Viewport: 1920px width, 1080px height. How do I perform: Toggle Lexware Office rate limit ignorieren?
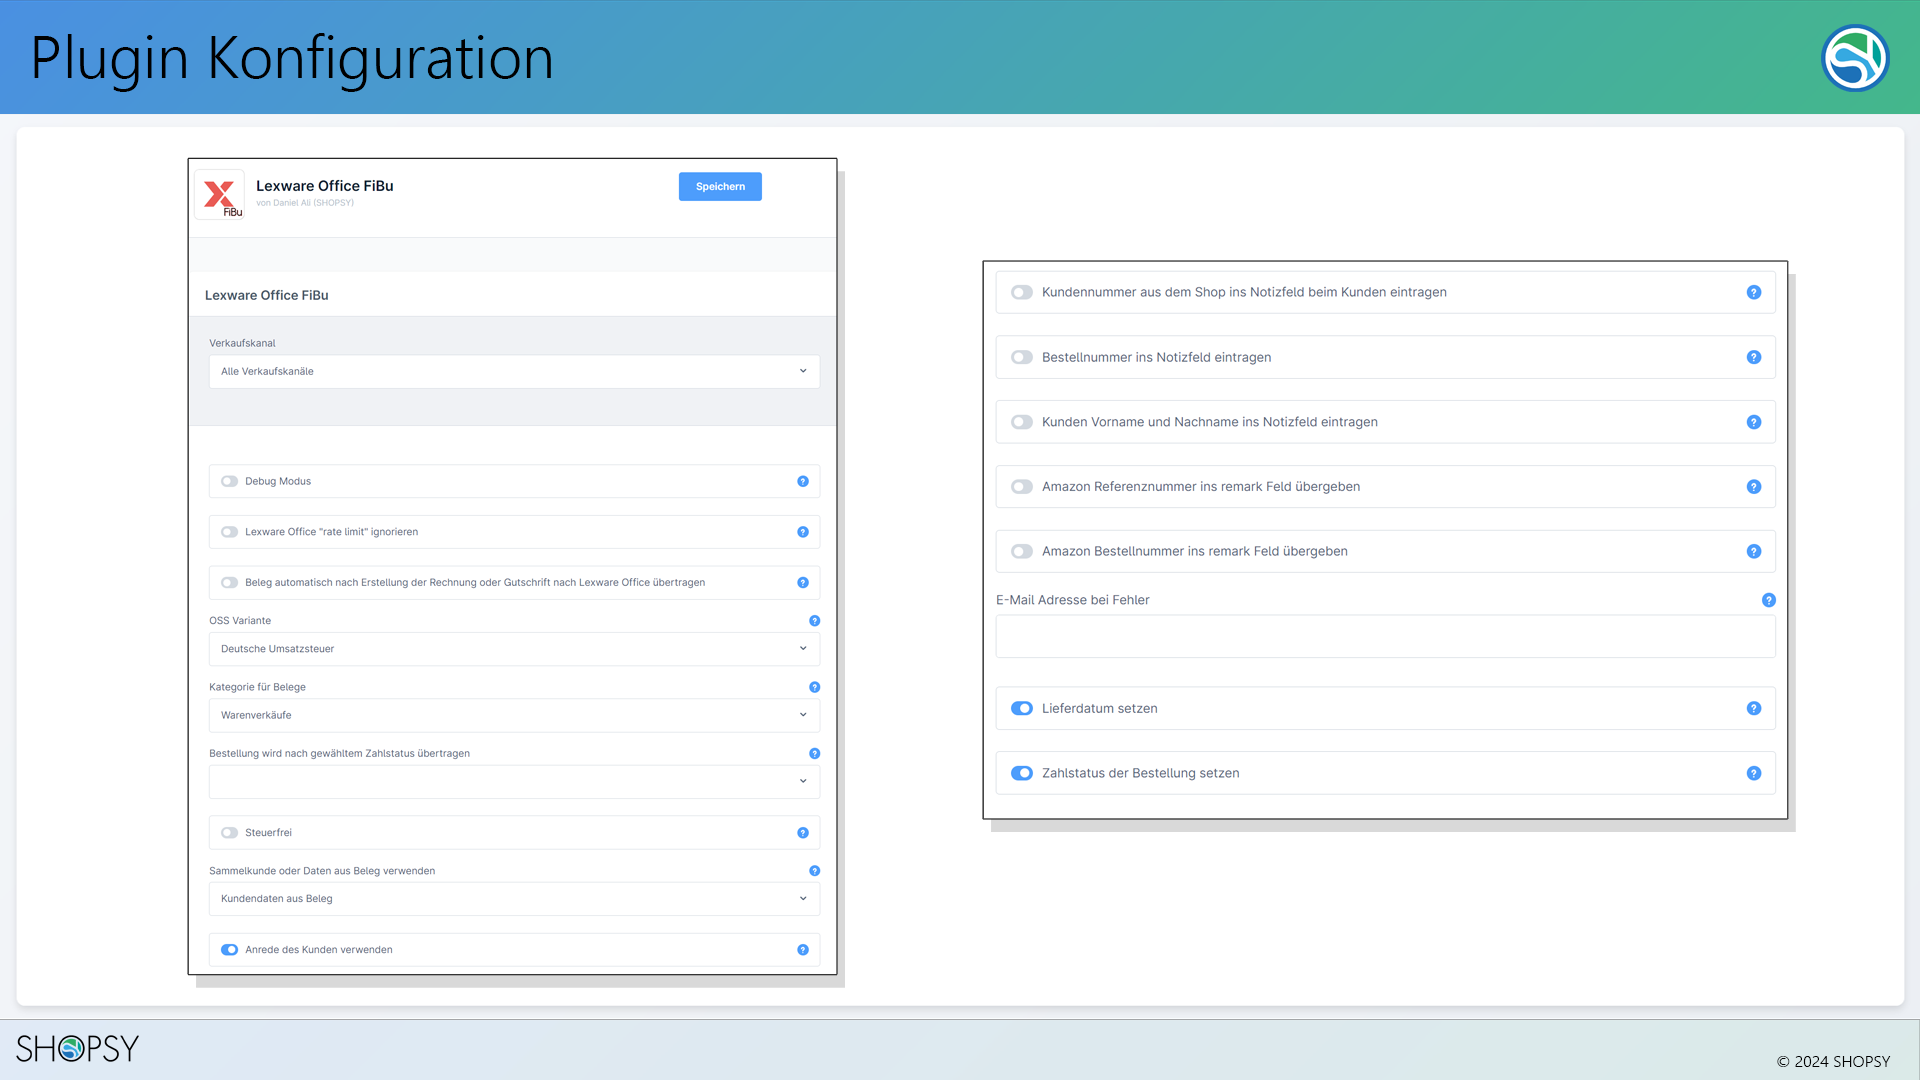pyautogui.click(x=230, y=532)
